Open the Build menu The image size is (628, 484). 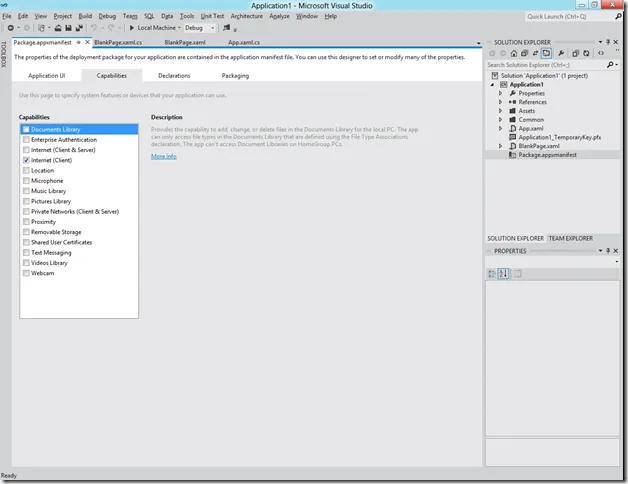[85, 16]
